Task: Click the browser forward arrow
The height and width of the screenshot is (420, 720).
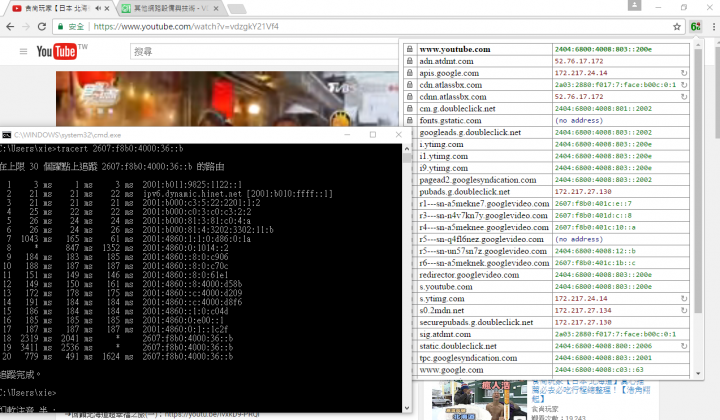Action: (x=26, y=27)
